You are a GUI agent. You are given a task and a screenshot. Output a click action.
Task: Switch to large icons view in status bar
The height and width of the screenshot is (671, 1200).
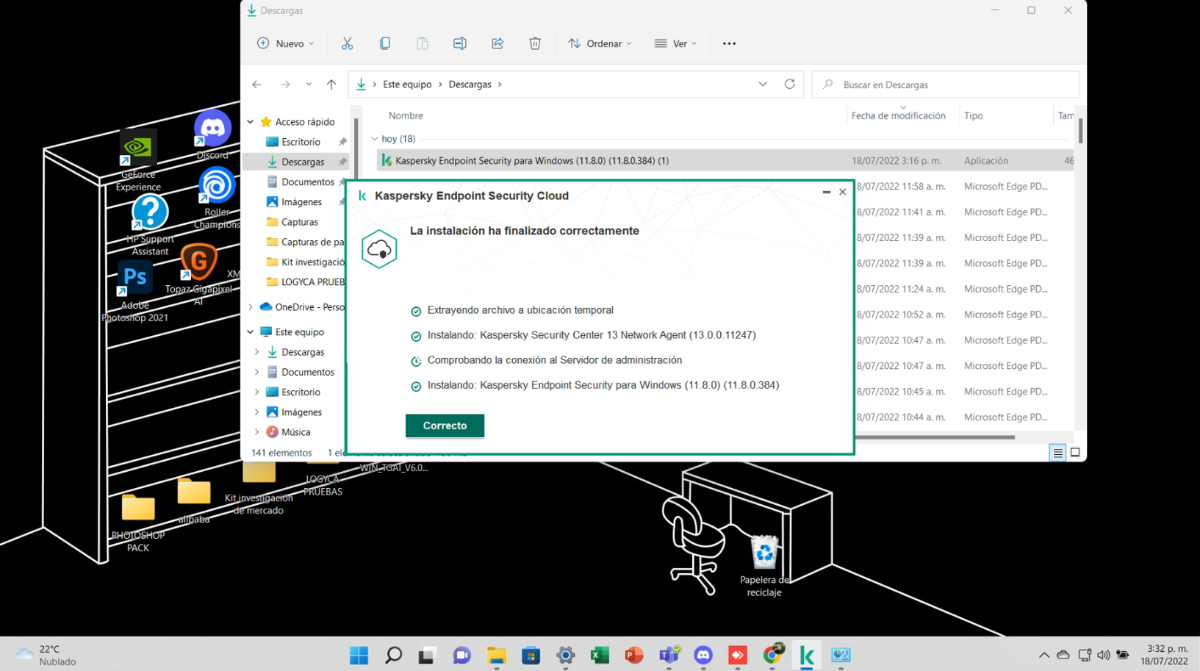click(1075, 453)
